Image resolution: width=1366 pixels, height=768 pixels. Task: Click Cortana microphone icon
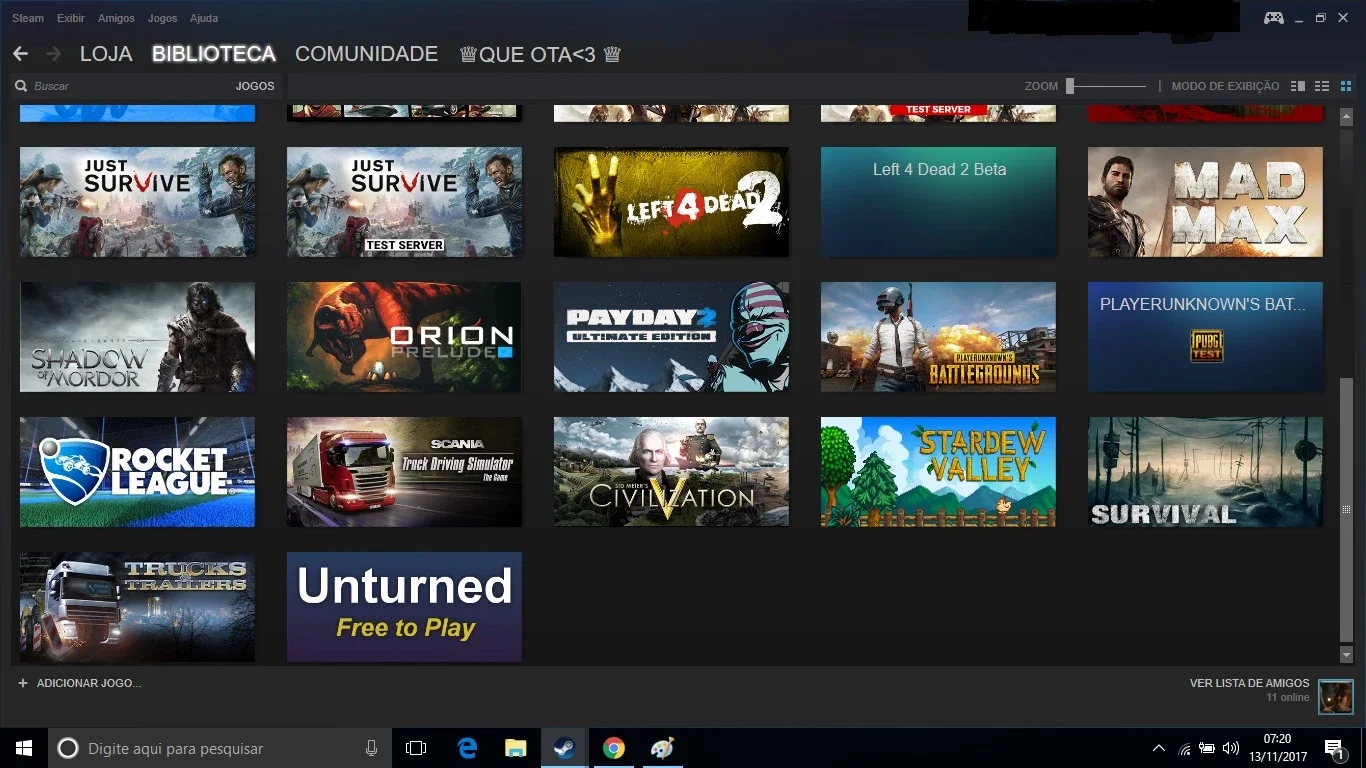[x=371, y=748]
